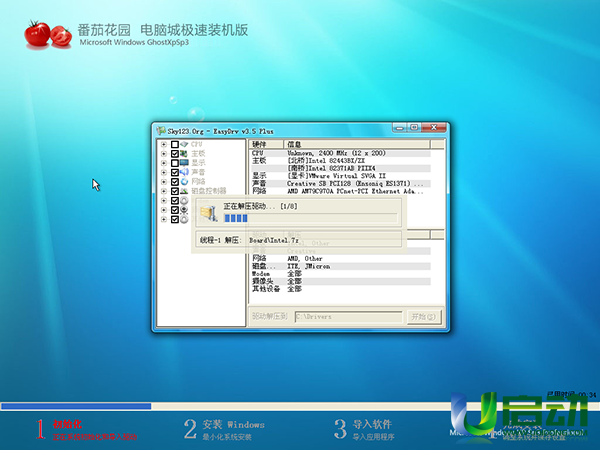Click the 网络 network globe icon

coord(184,182)
